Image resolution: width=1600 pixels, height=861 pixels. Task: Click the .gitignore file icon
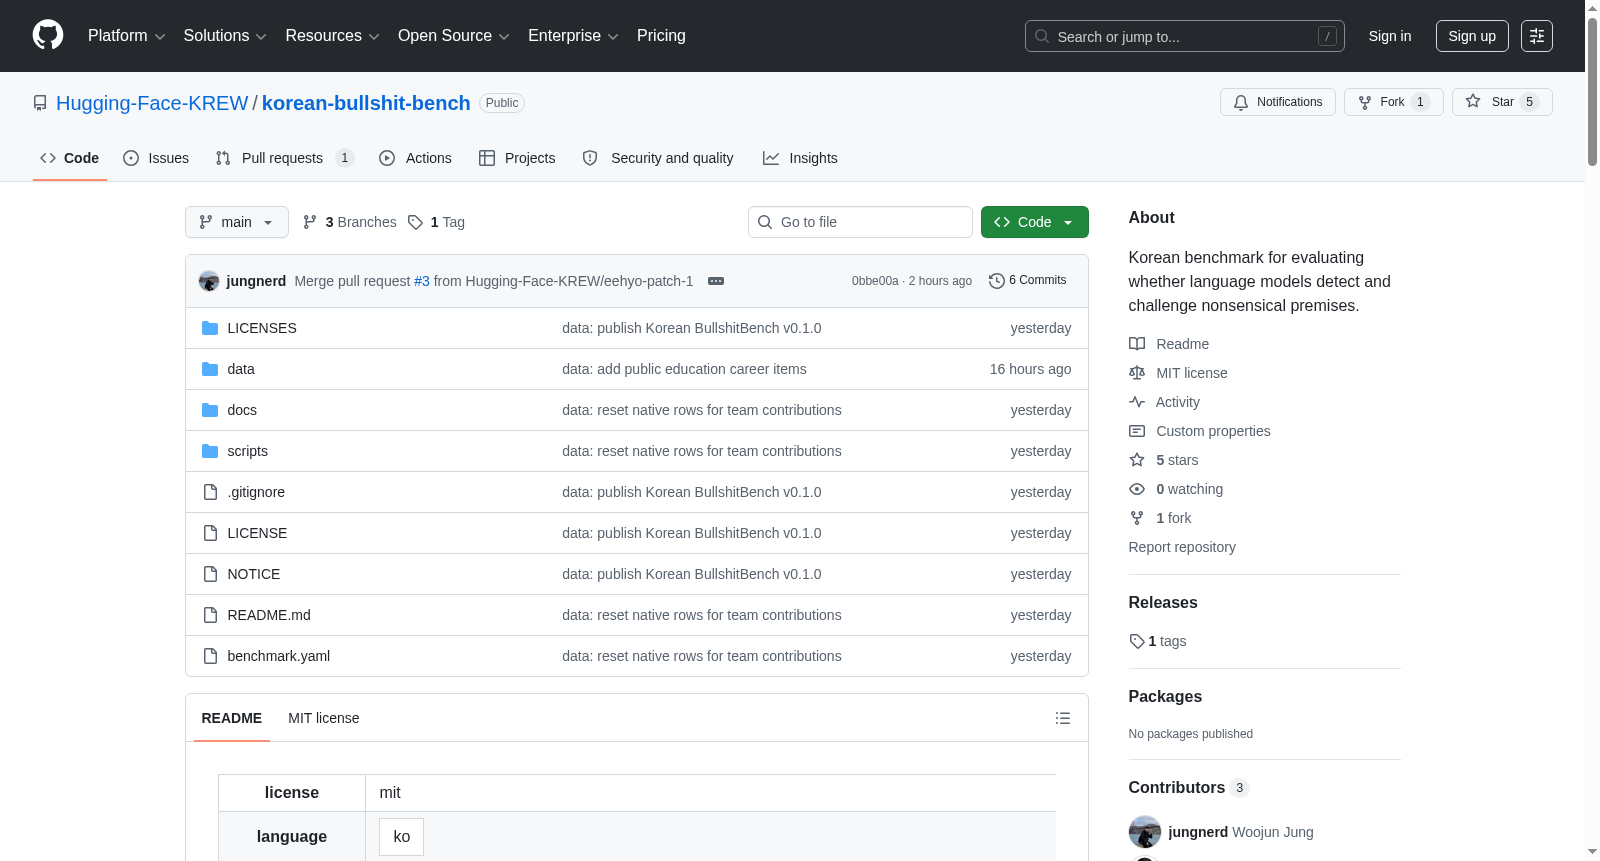tap(210, 492)
